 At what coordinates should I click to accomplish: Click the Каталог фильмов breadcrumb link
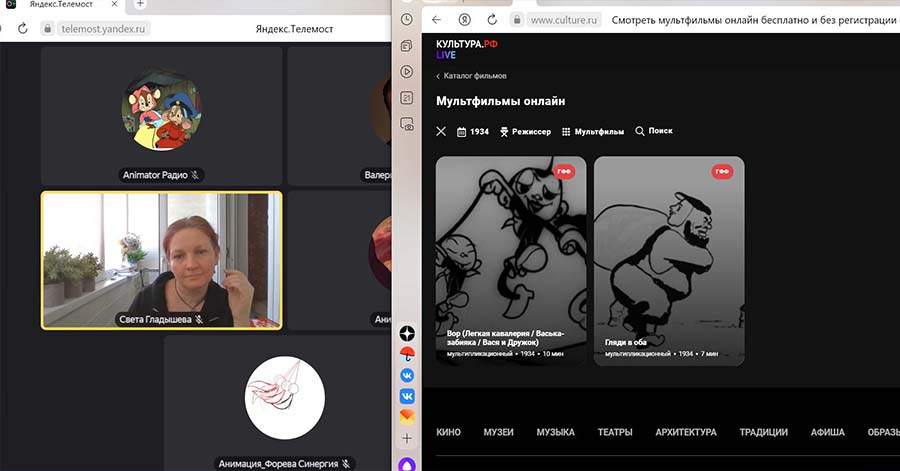point(475,76)
